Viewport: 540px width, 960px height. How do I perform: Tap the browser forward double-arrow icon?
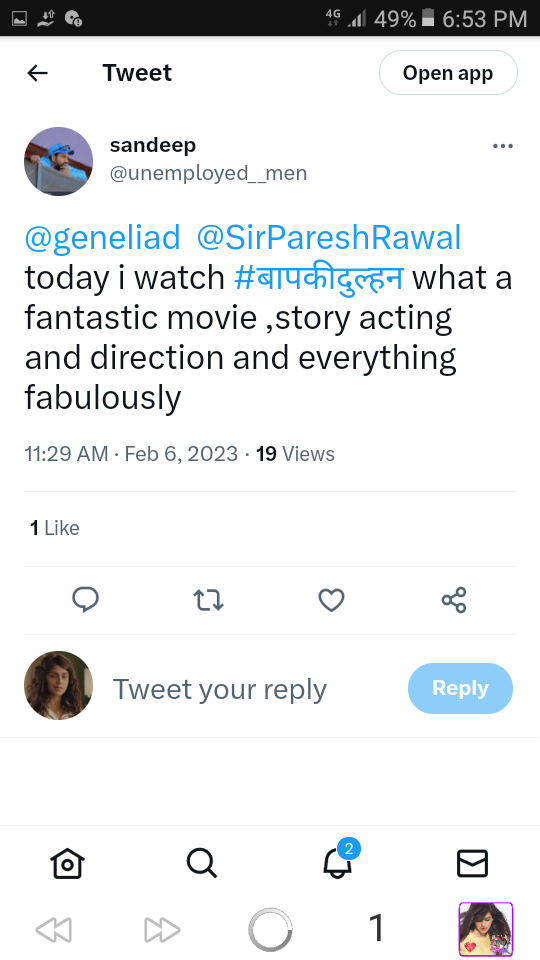(162, 930)
